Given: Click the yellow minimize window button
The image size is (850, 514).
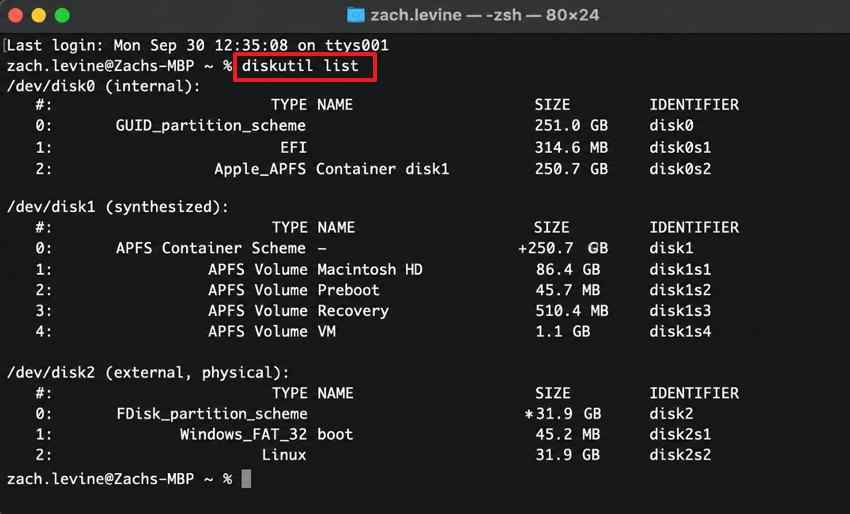Looking at the screenshot, I should (38, 15).
